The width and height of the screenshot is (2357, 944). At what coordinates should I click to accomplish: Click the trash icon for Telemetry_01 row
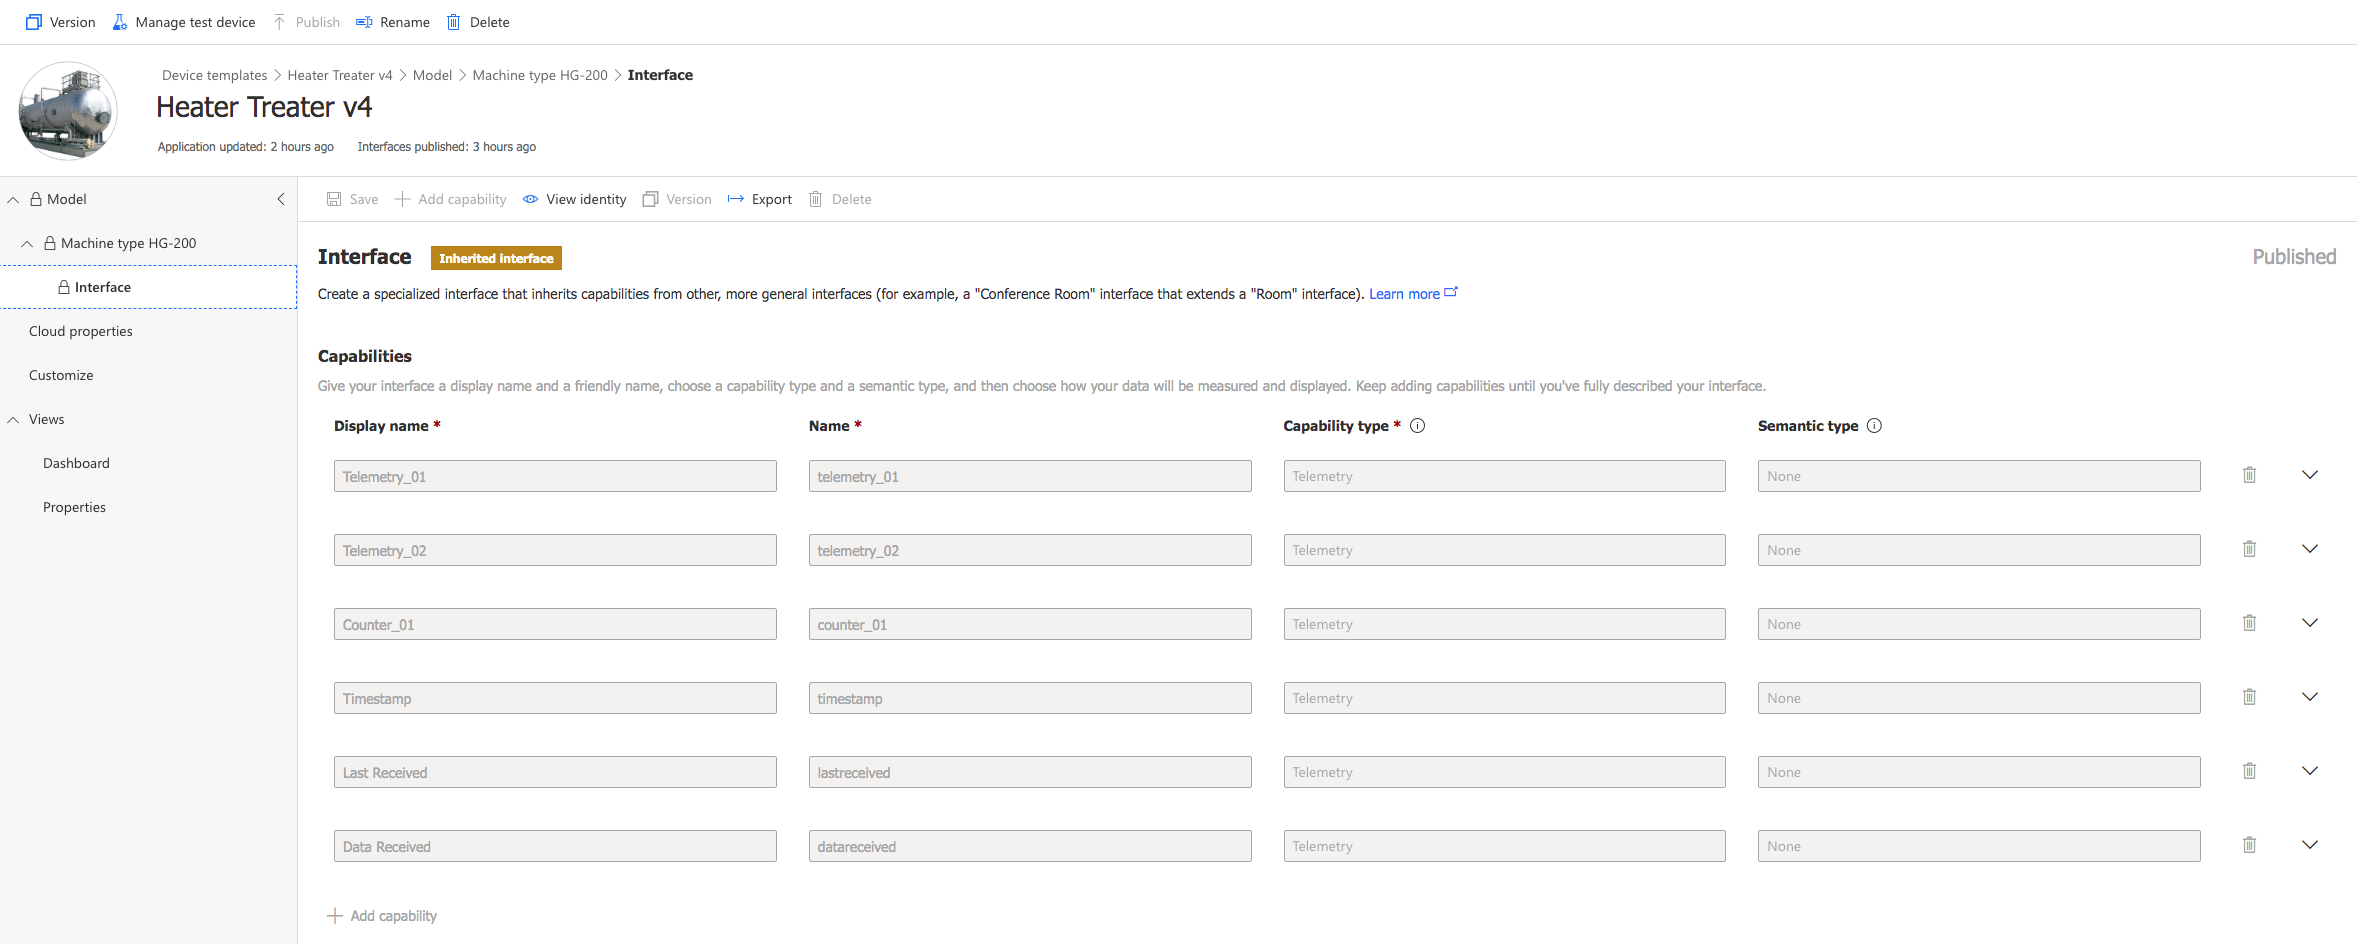click(x=2249, y=475)
